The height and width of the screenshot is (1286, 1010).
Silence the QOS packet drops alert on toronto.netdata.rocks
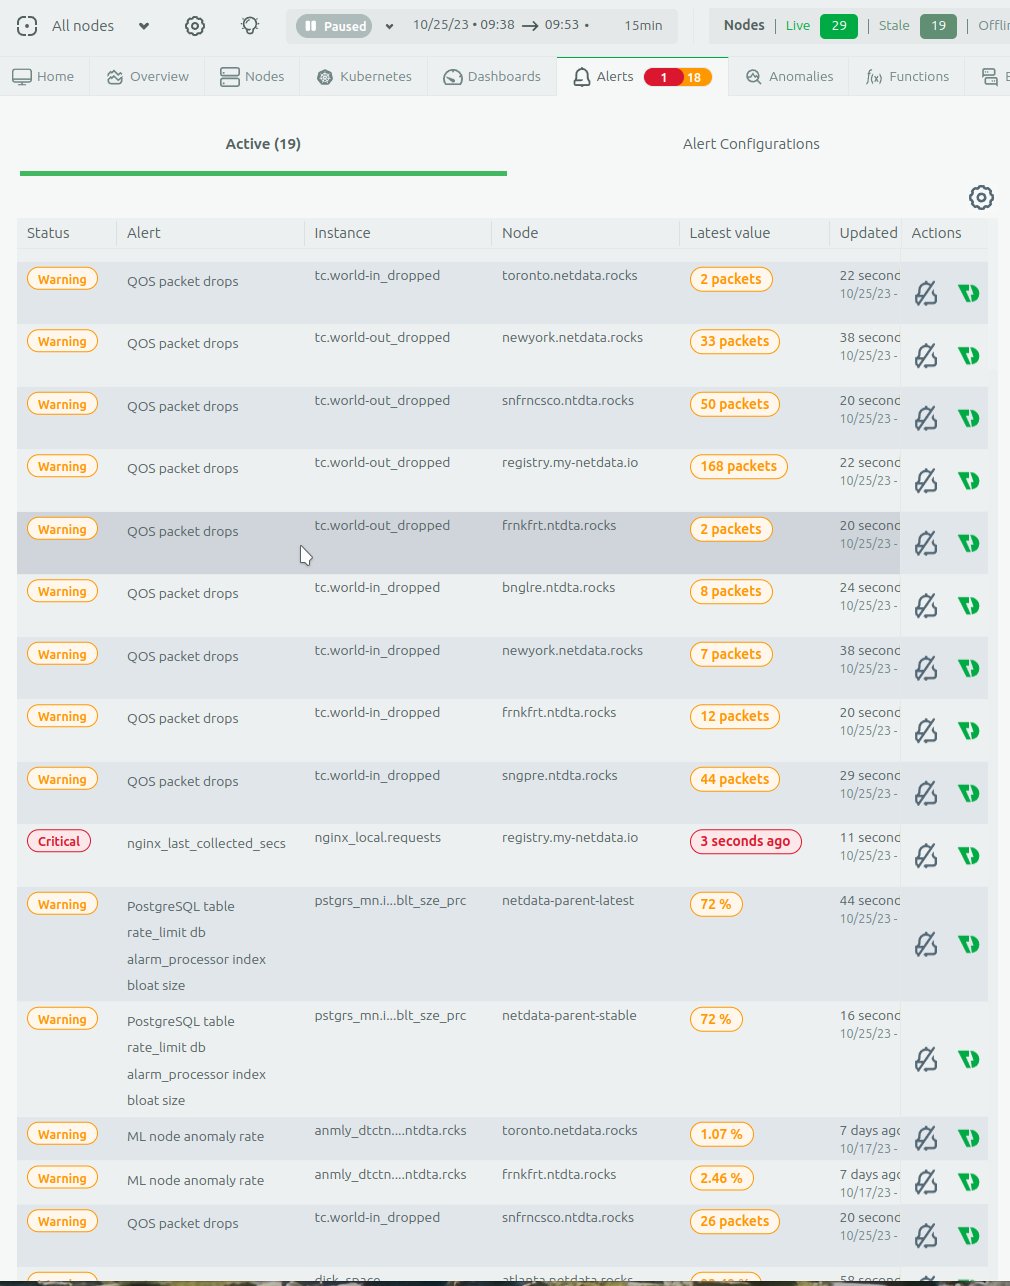pos(925,293)
